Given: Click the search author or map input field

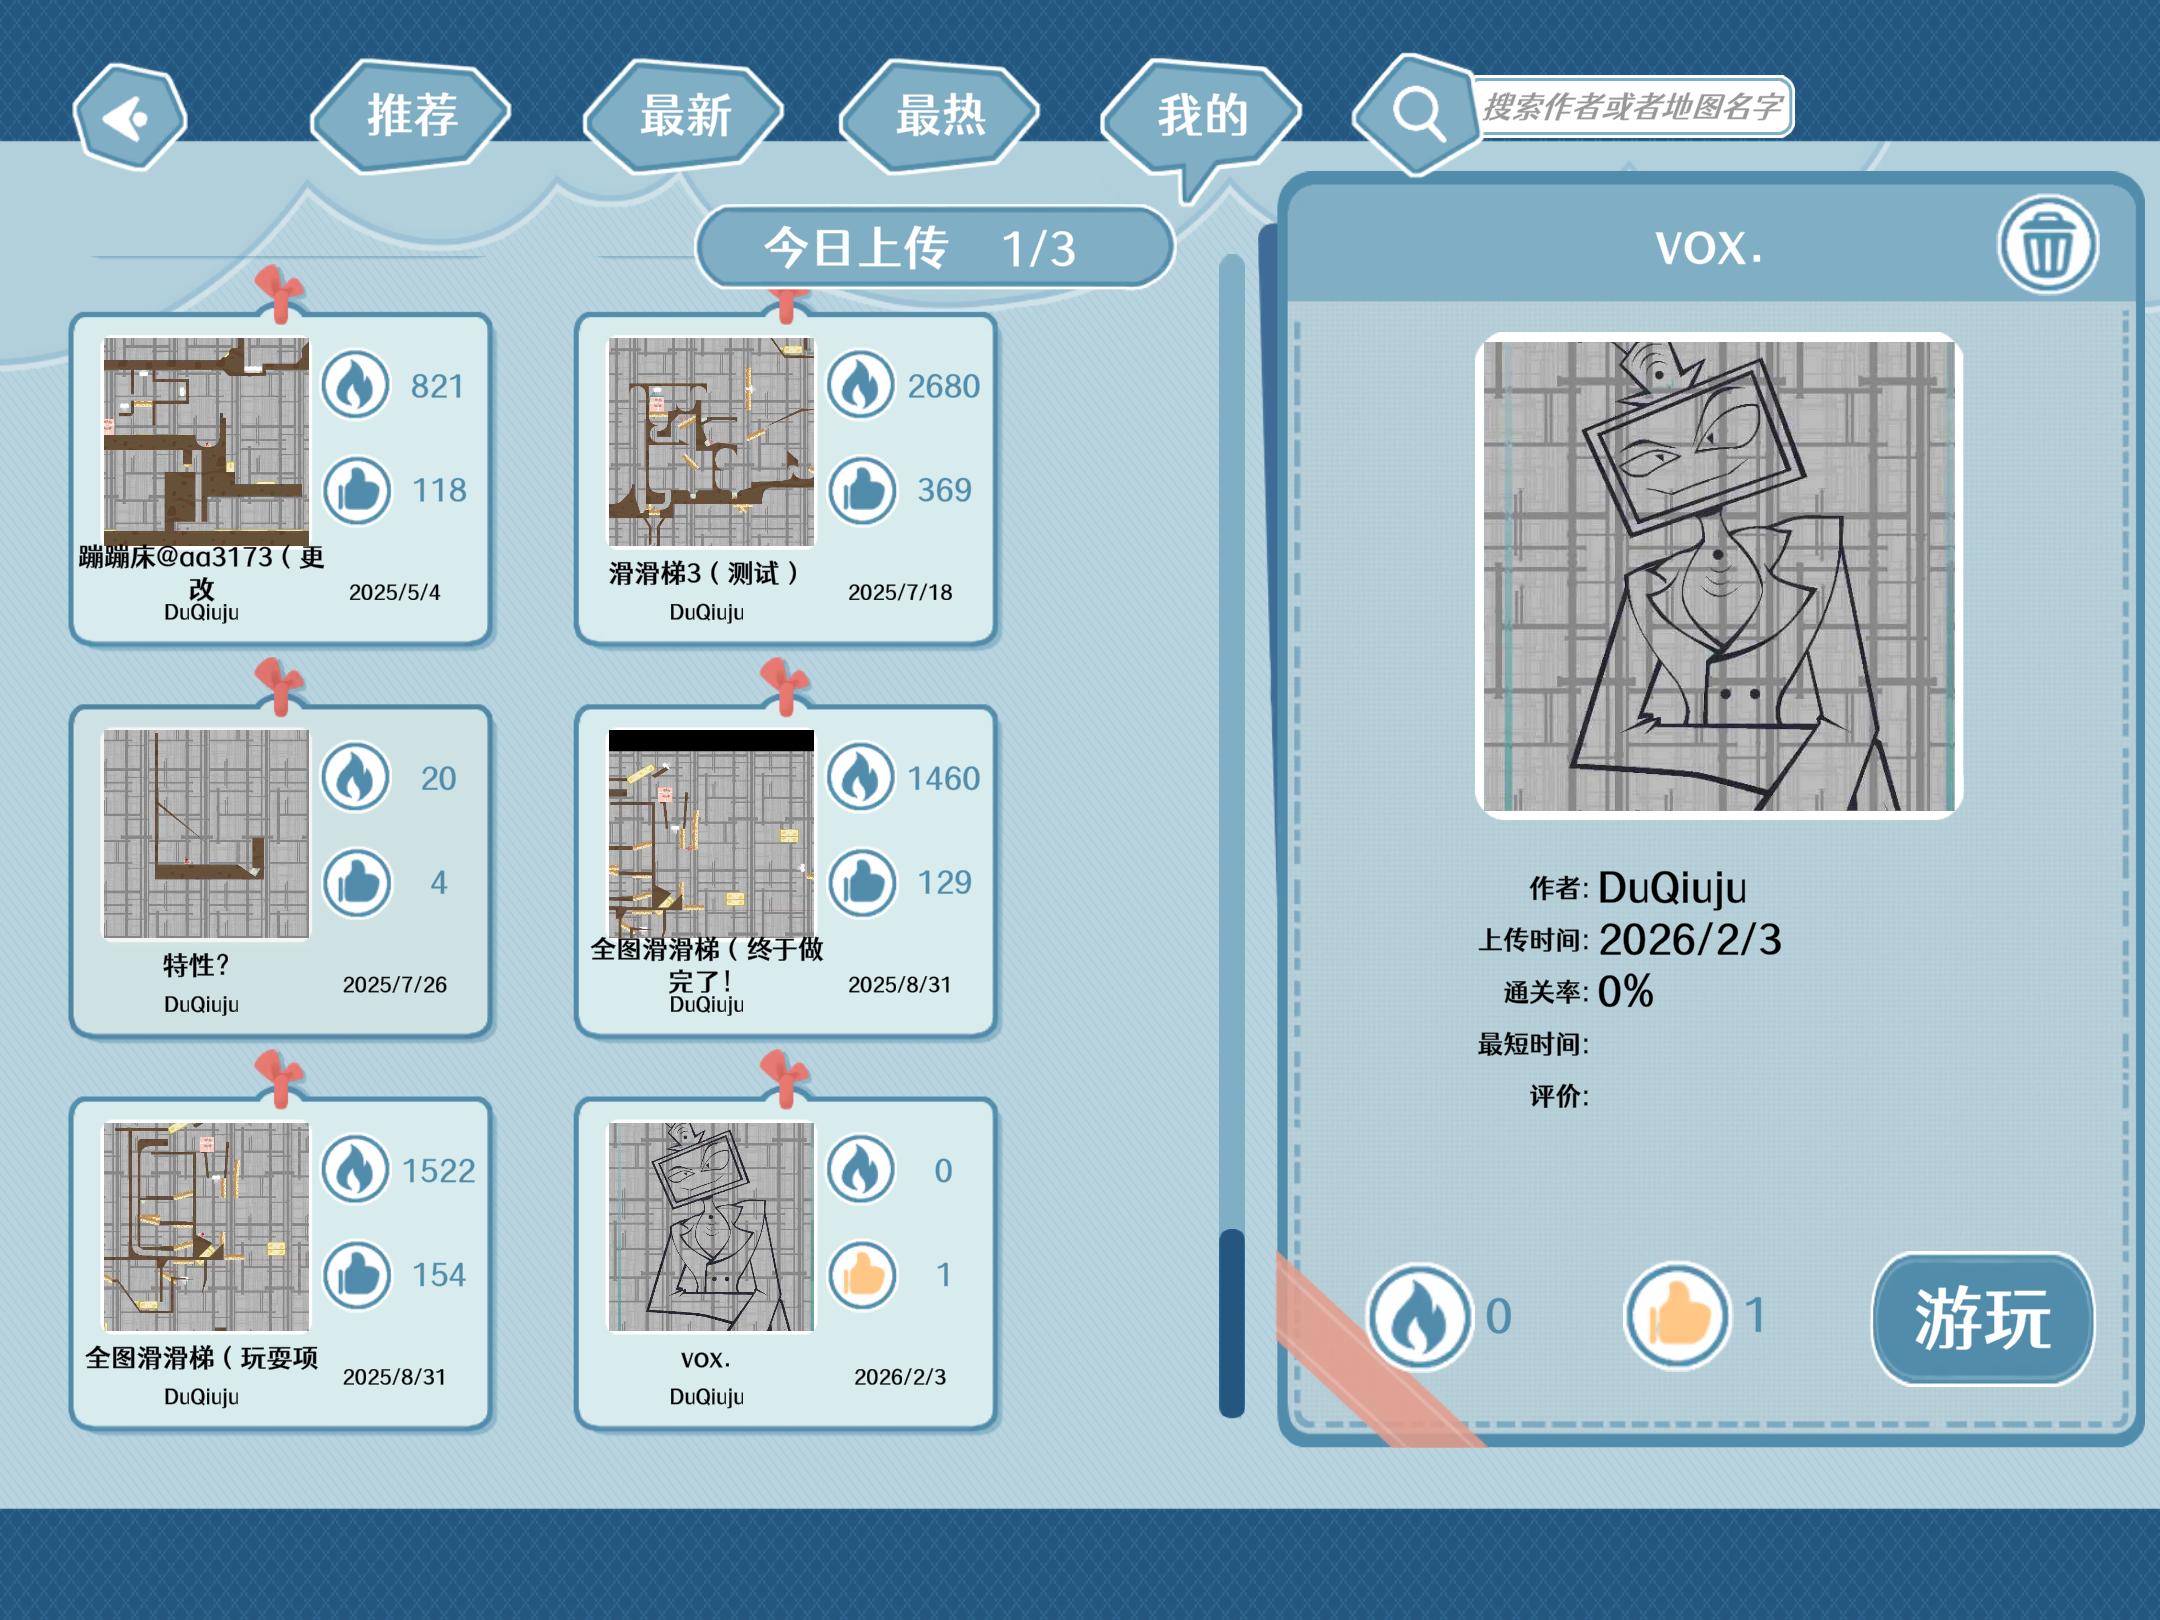Looking at the screenshot, I should 1632,107.
